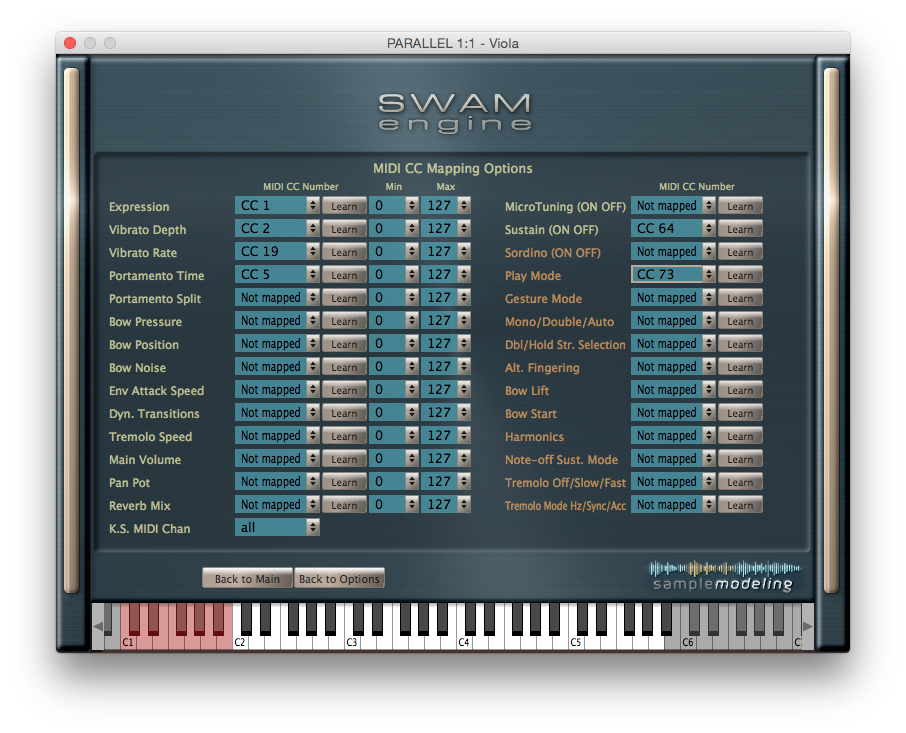
Task: Click the right arrow beside the keyboard
Action: 809,628
